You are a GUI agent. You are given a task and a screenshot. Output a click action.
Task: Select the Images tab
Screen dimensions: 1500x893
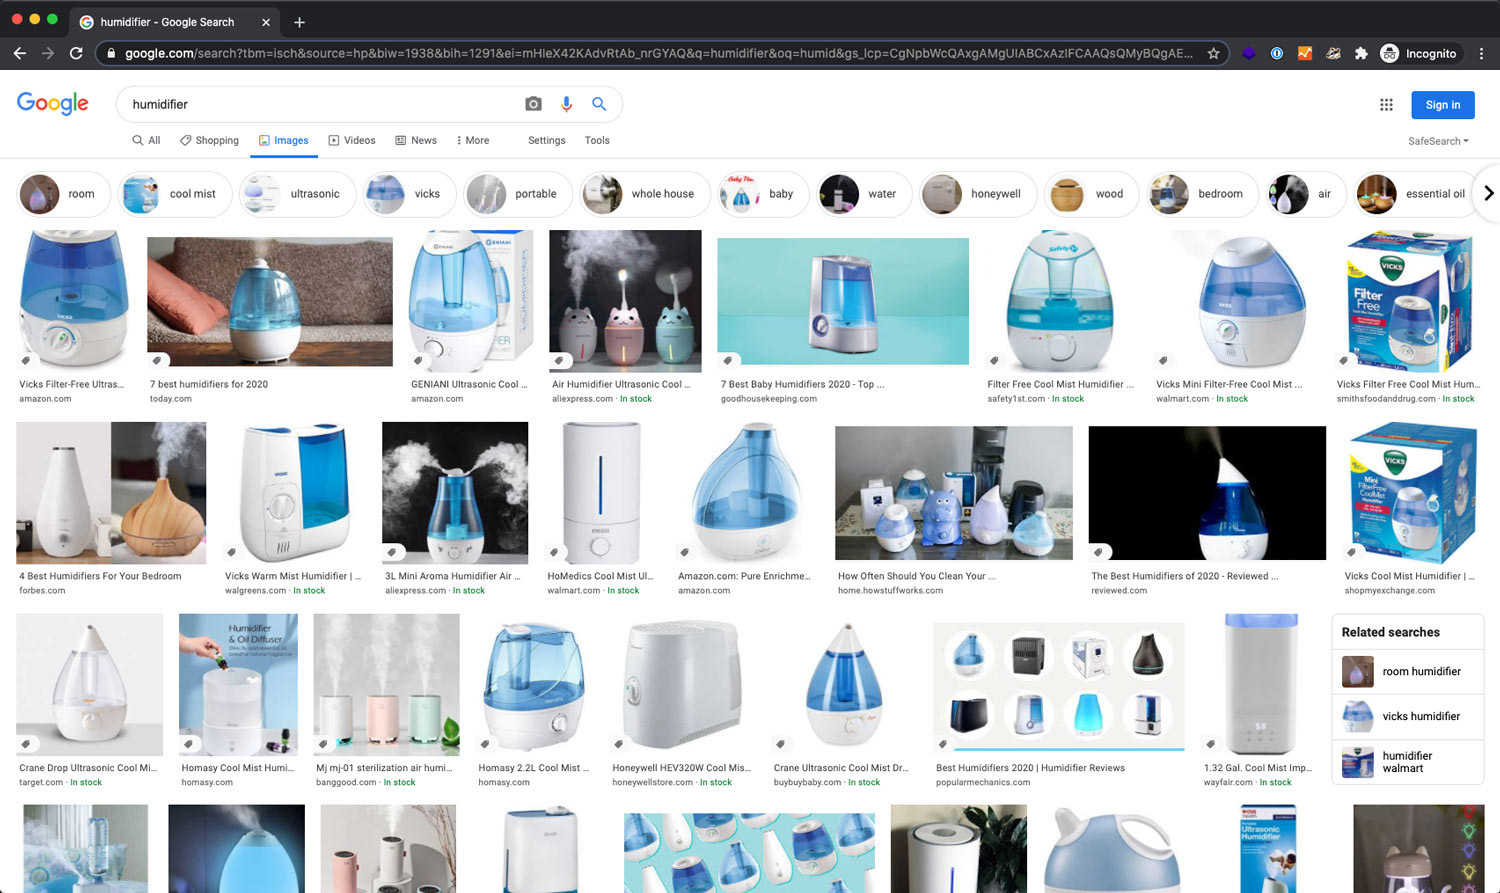(x=284, y=140)
